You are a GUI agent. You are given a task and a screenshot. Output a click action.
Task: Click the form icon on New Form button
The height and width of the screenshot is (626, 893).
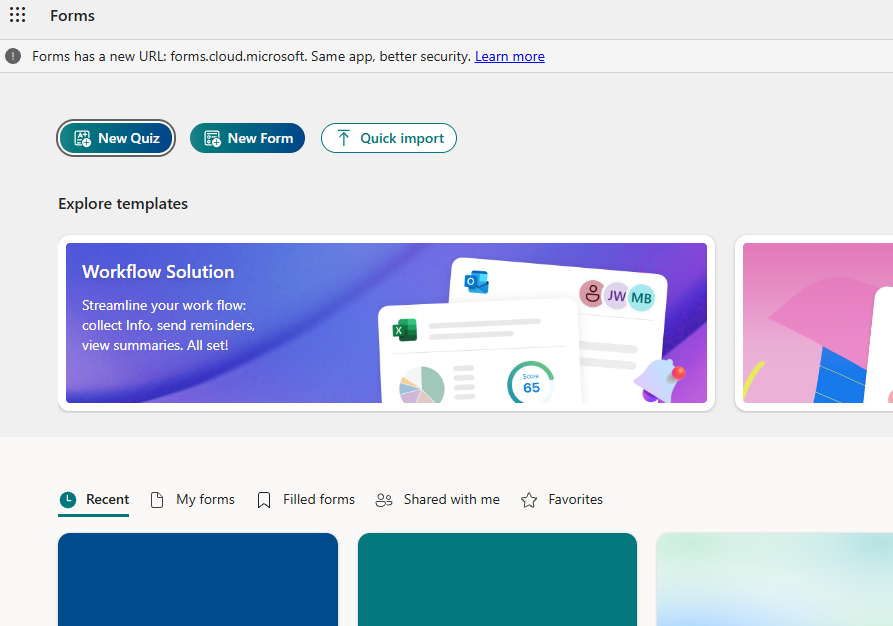(212, 138)
